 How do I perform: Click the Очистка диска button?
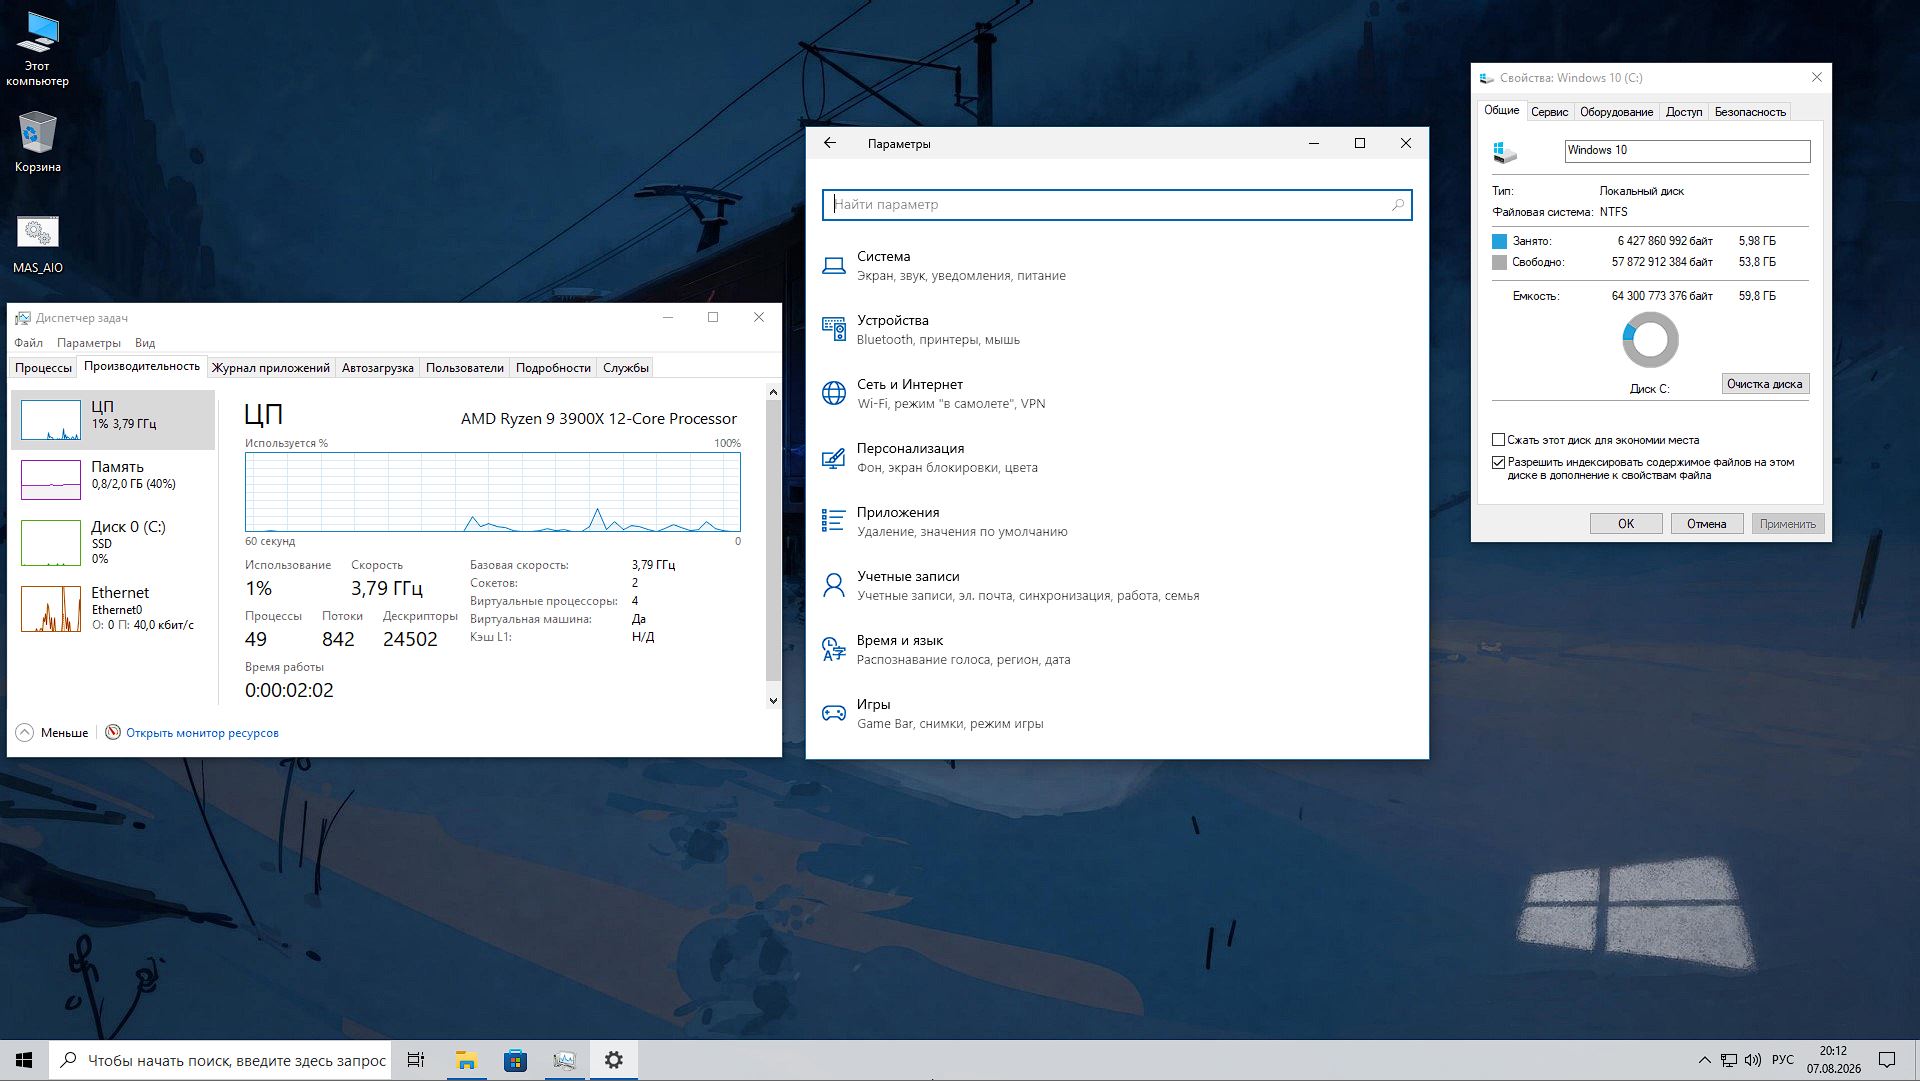[x=1764, y=384]
